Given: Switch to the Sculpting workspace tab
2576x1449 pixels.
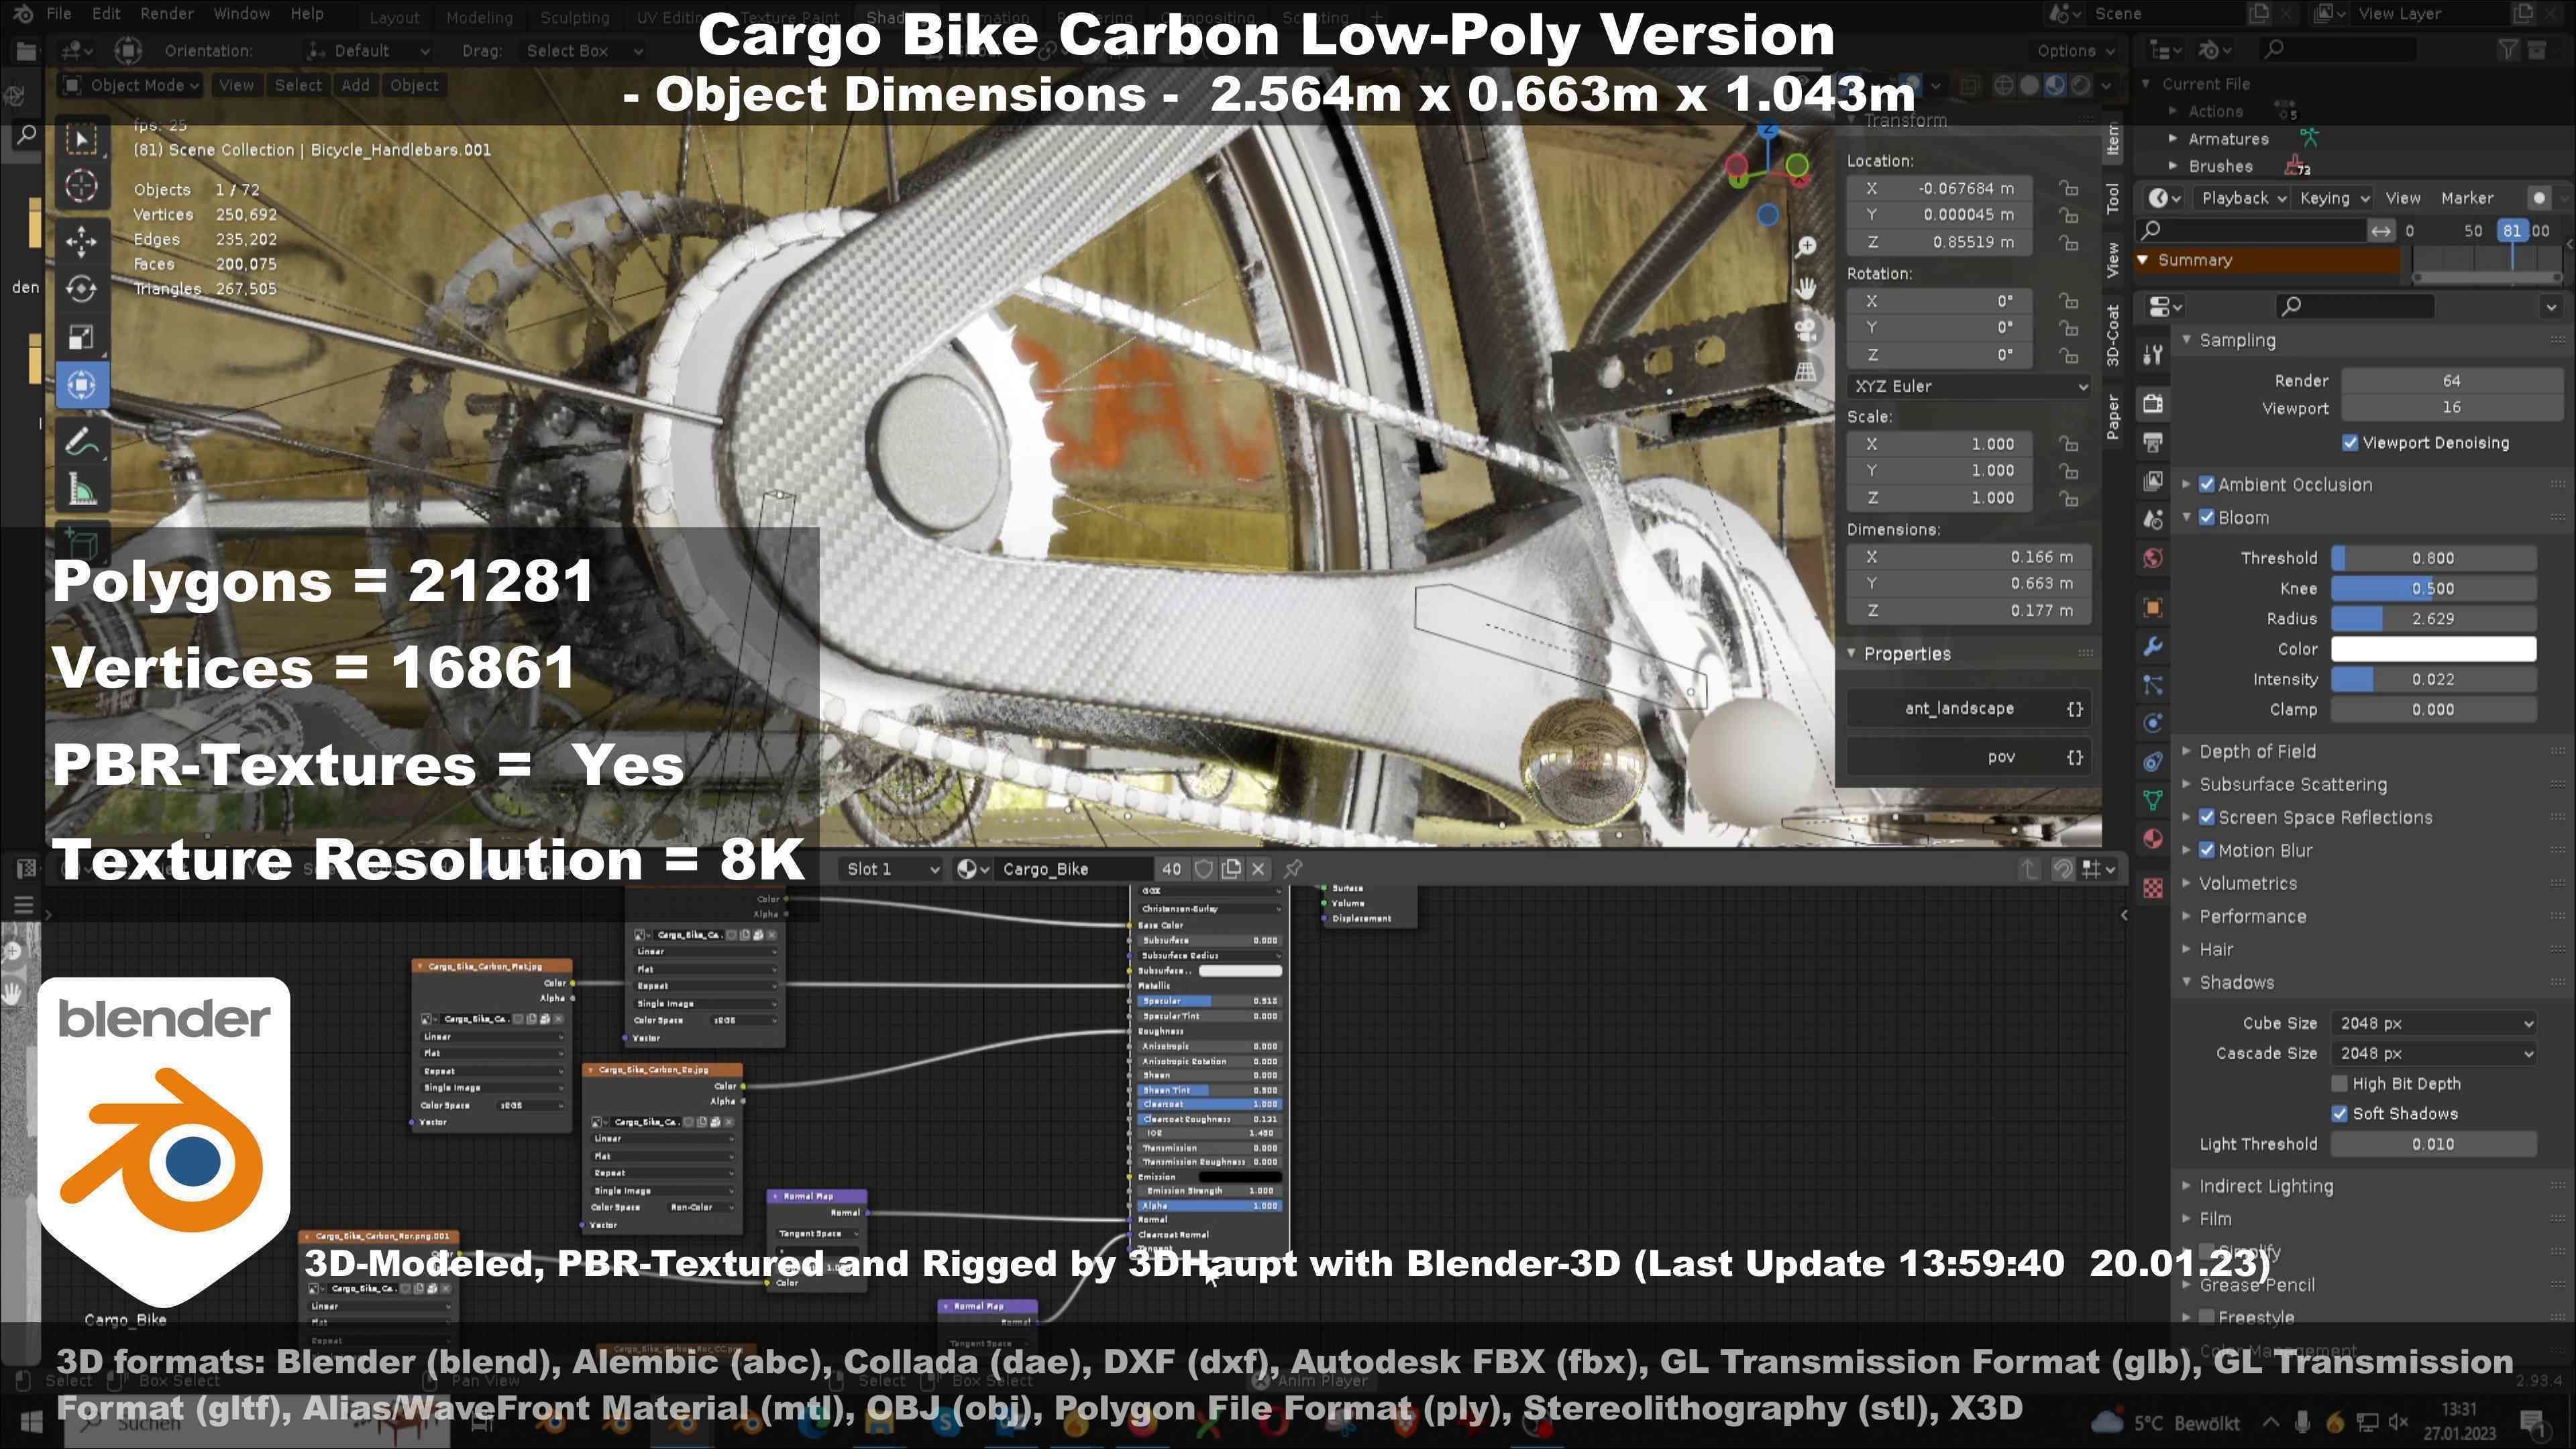Looking at the screenshot, I should [x=575, y=18].
